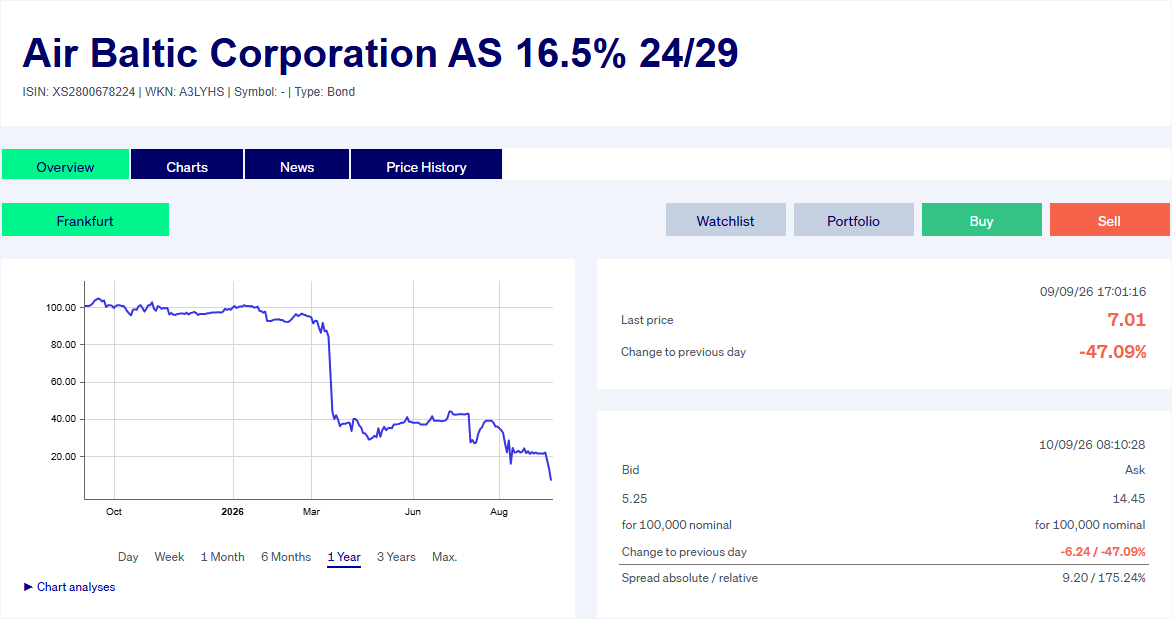Select the Frankfurt exchange button

coord(85,220)
